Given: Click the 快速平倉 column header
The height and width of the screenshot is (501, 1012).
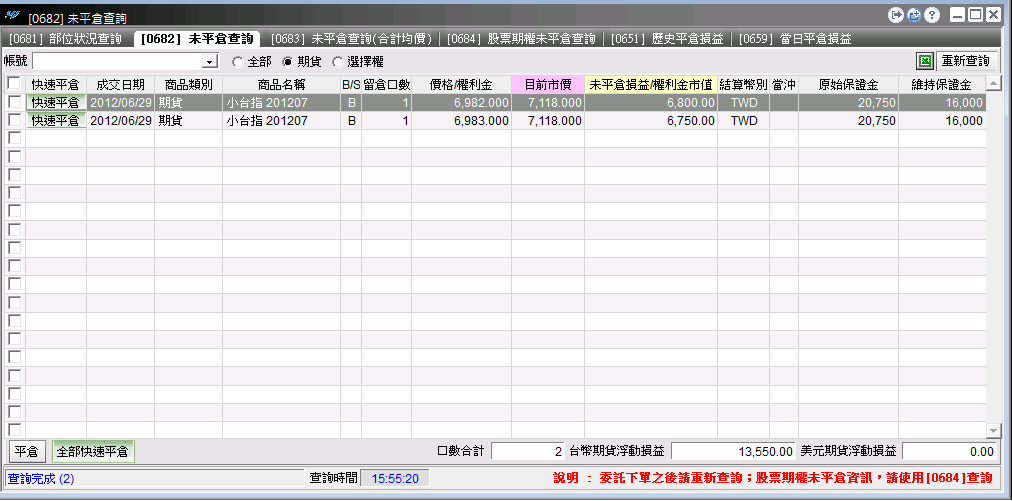Looking at the screenshot, I should [56, 84].
